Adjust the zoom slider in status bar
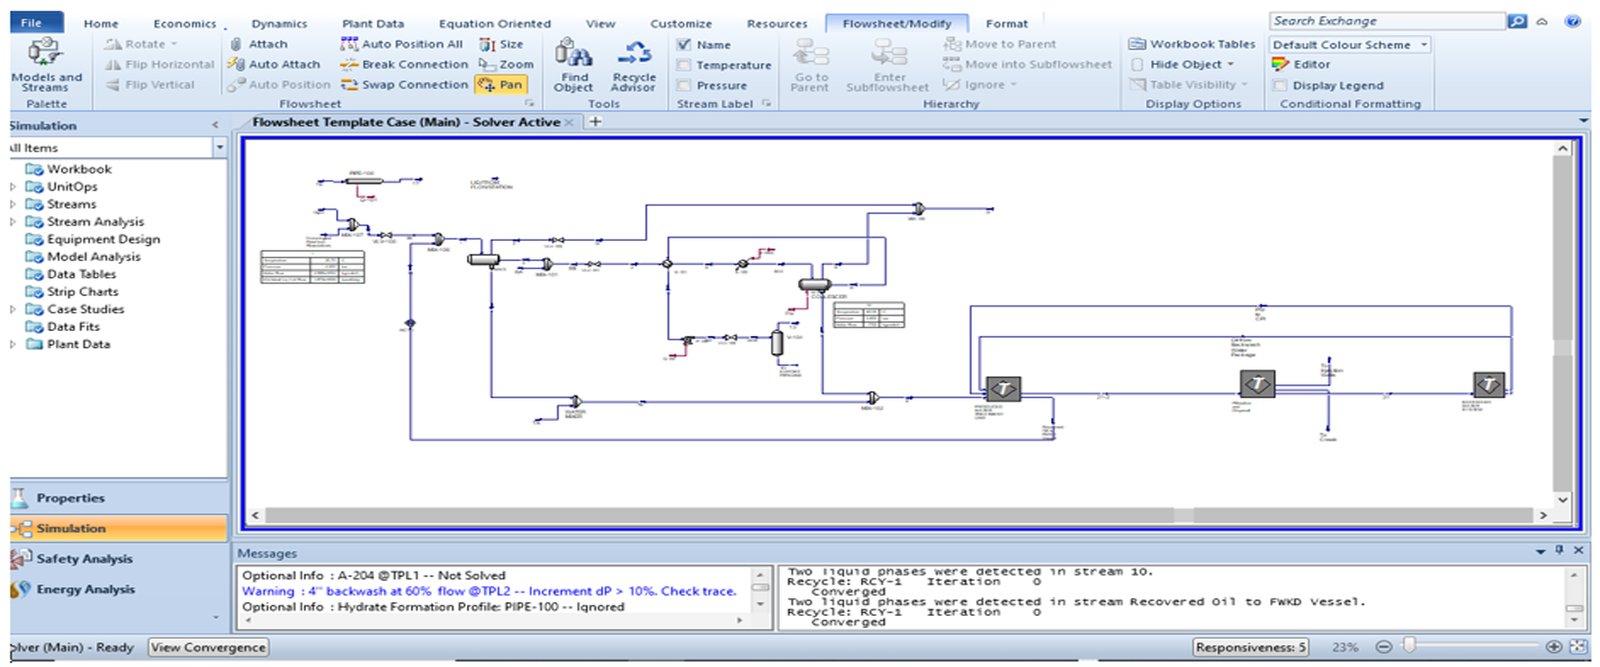Viewport: 1600px width, 667px height. [x=1409, y=646]
